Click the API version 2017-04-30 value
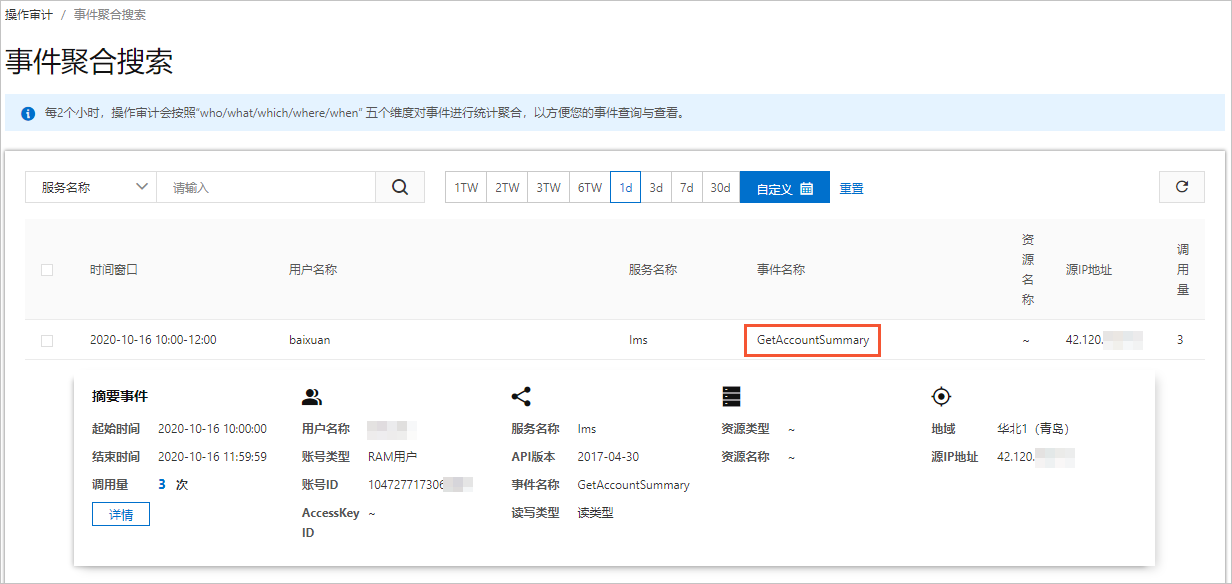This screenshot has height=584, width=1232. [608, 457]
